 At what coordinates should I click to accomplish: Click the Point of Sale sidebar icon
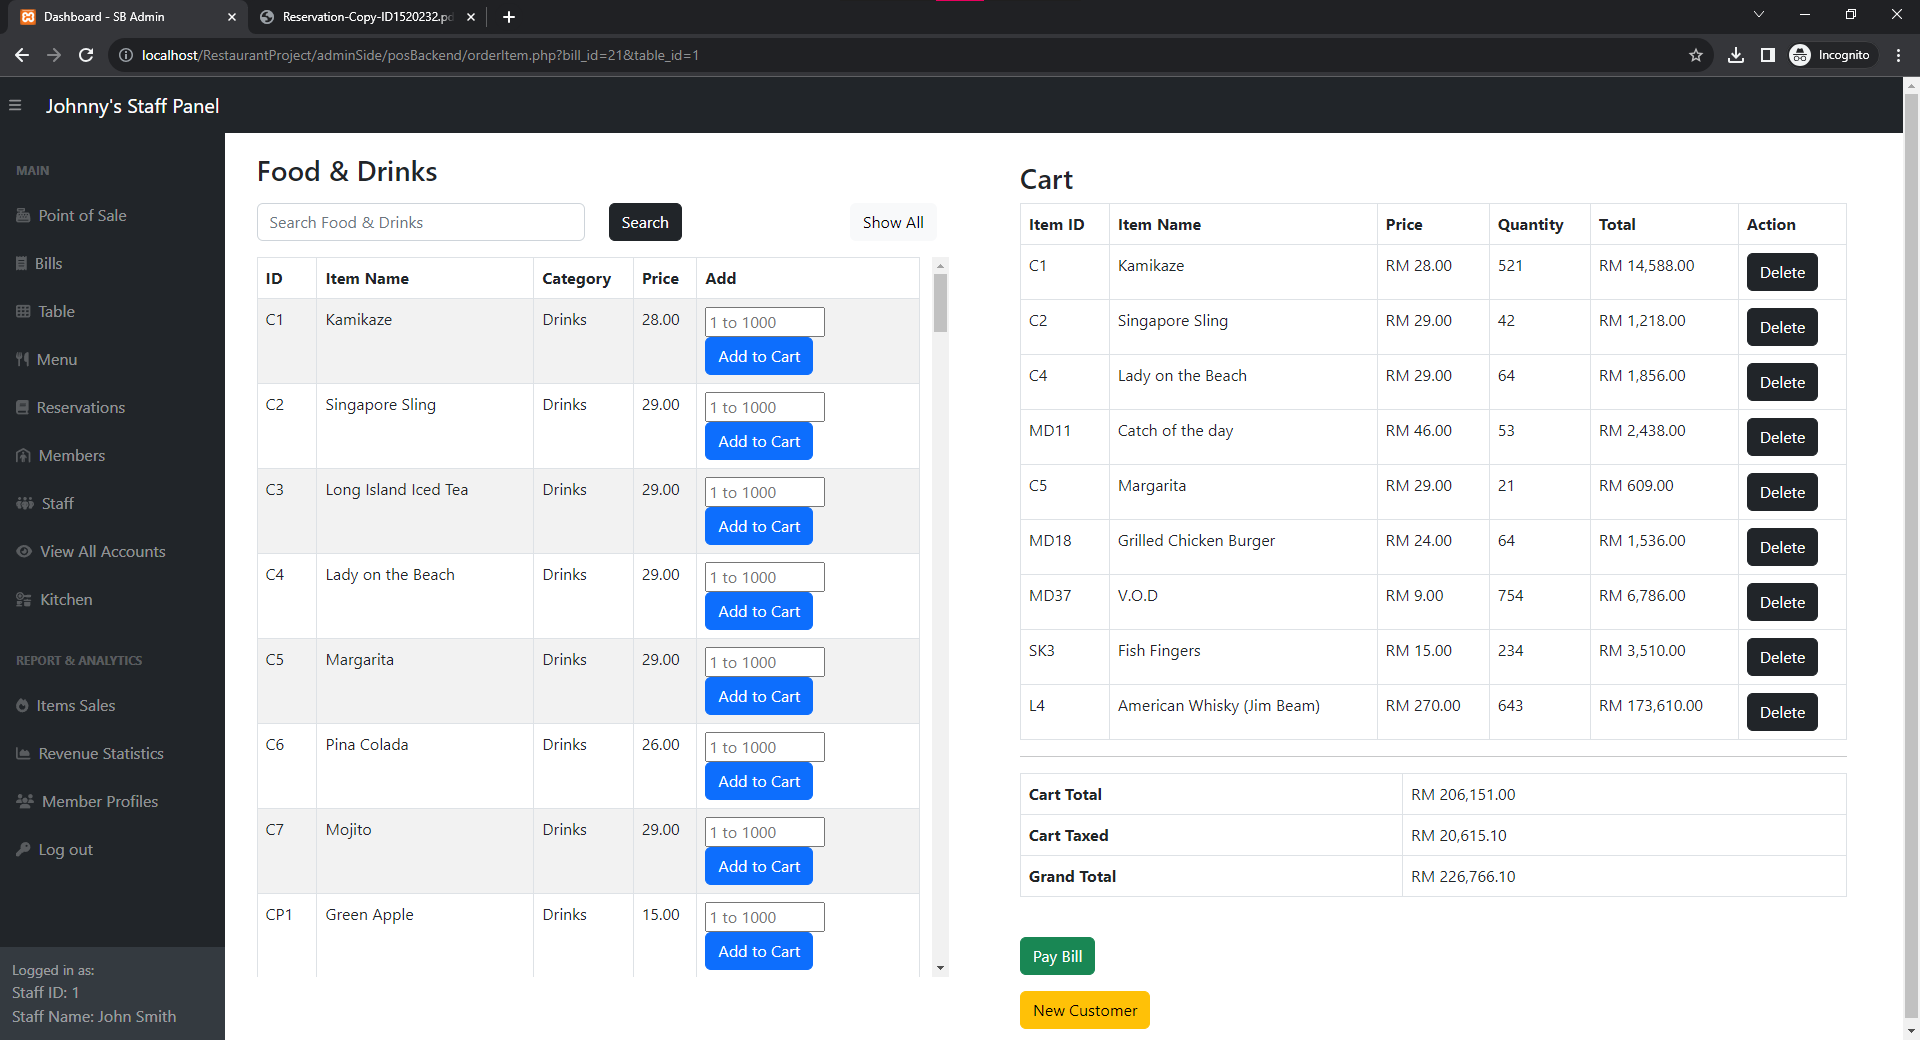tap(23, 216)
